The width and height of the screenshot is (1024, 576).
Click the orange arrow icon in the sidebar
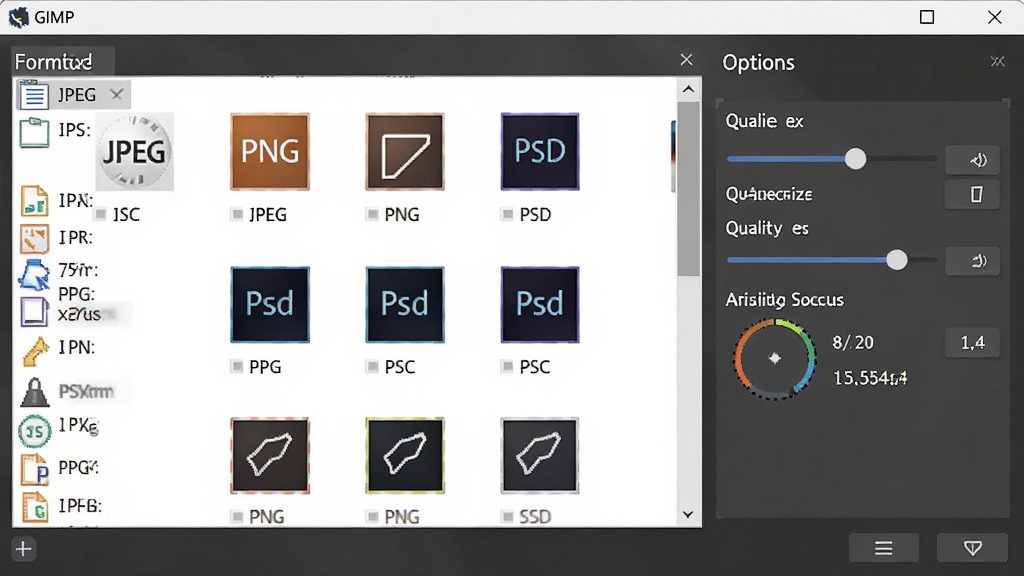click(x=36, y=351)
